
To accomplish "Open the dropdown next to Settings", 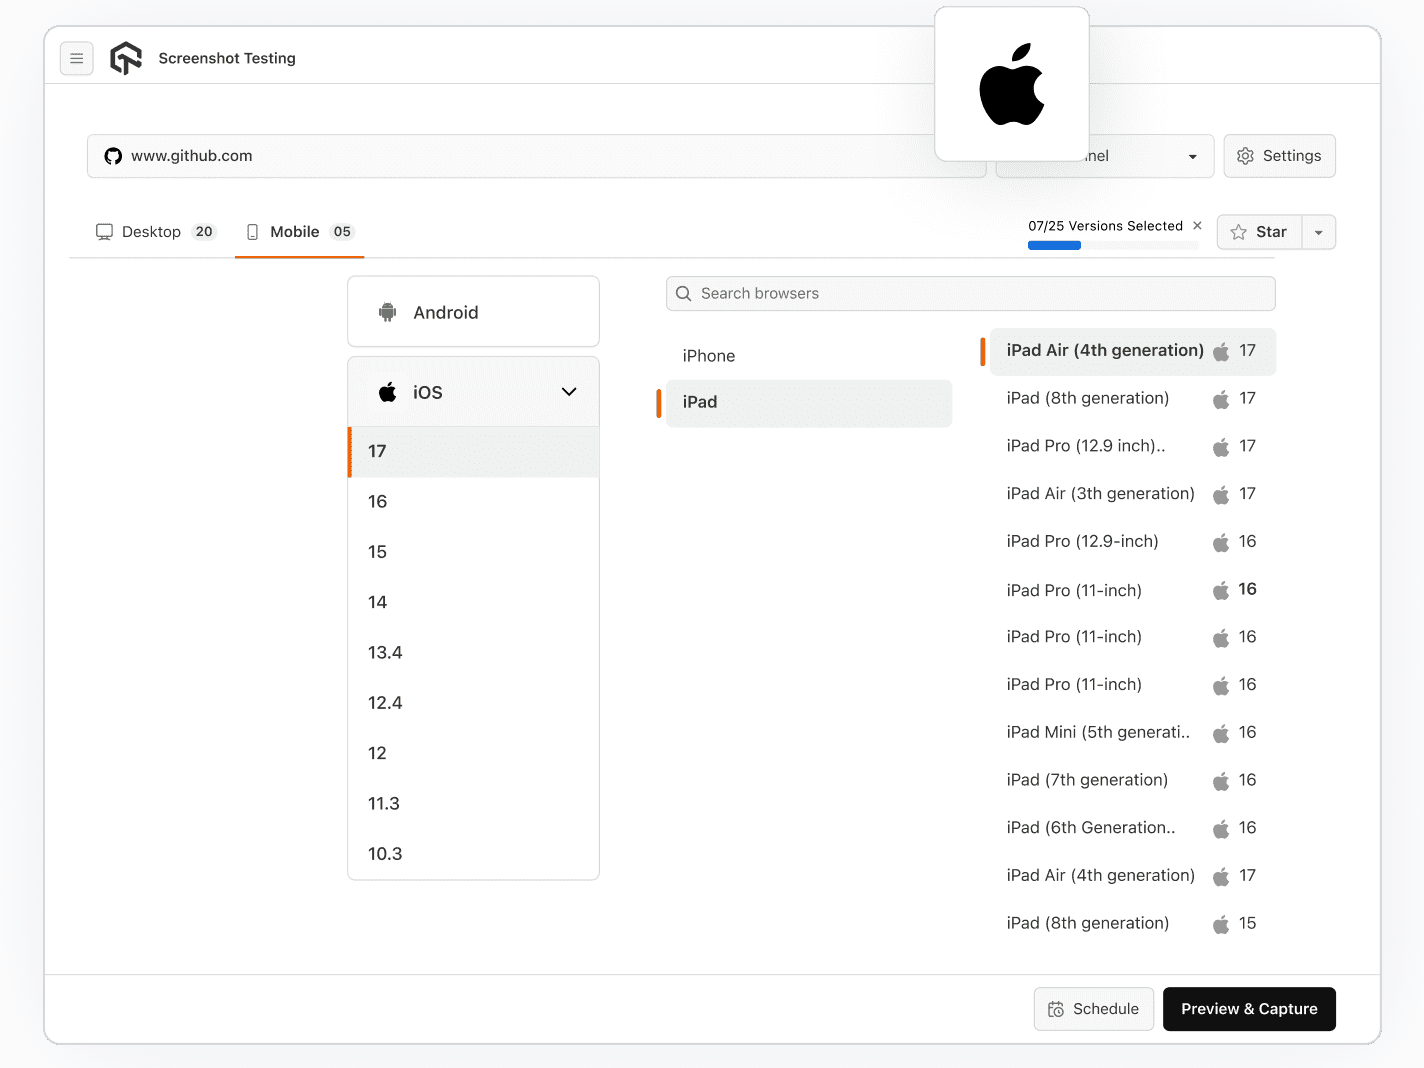I will coord(1192,156).
